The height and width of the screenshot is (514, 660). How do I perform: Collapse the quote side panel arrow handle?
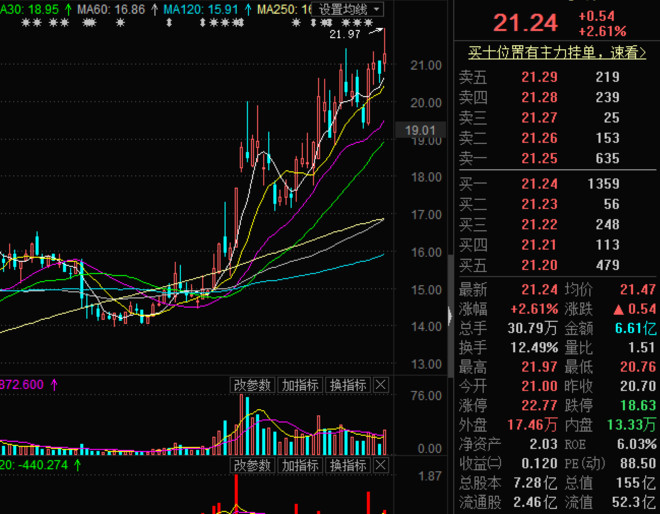point(450,315)
